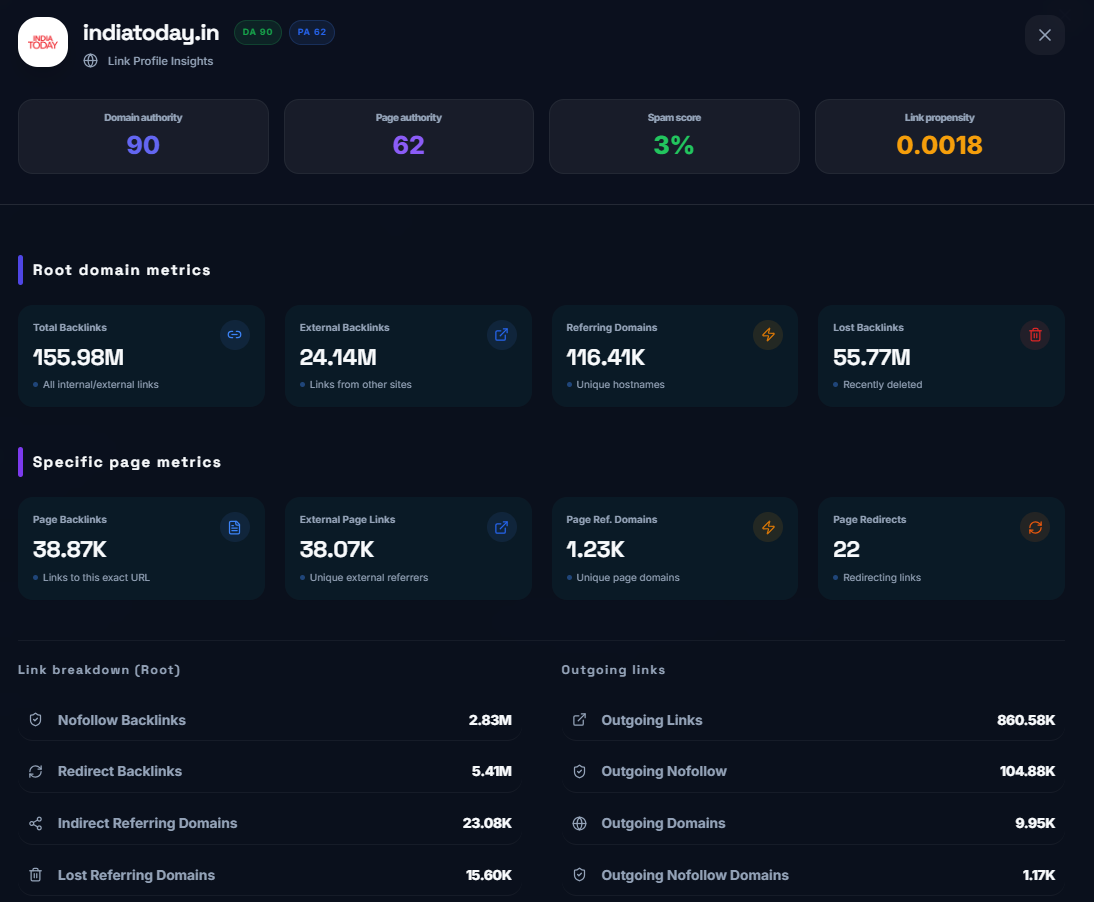Select the Indirect Referring Domains value 23.08K

click(x=487, y=823)
